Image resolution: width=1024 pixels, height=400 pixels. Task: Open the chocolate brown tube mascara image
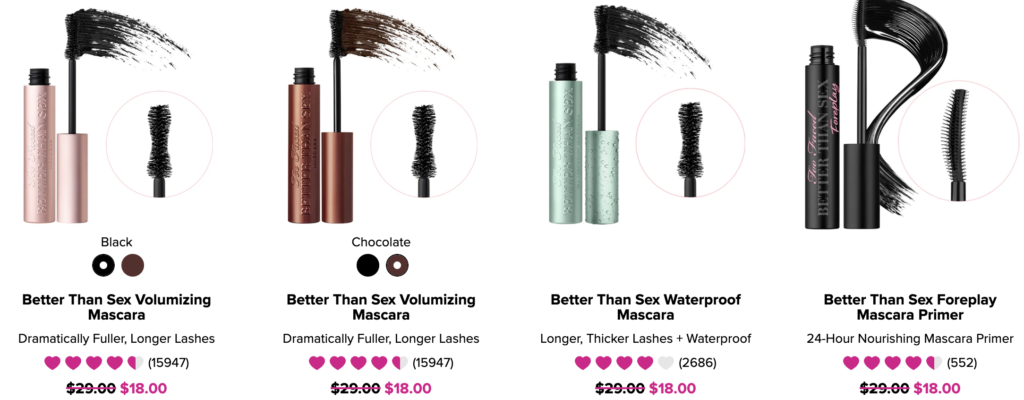click(x=320, y=144)
